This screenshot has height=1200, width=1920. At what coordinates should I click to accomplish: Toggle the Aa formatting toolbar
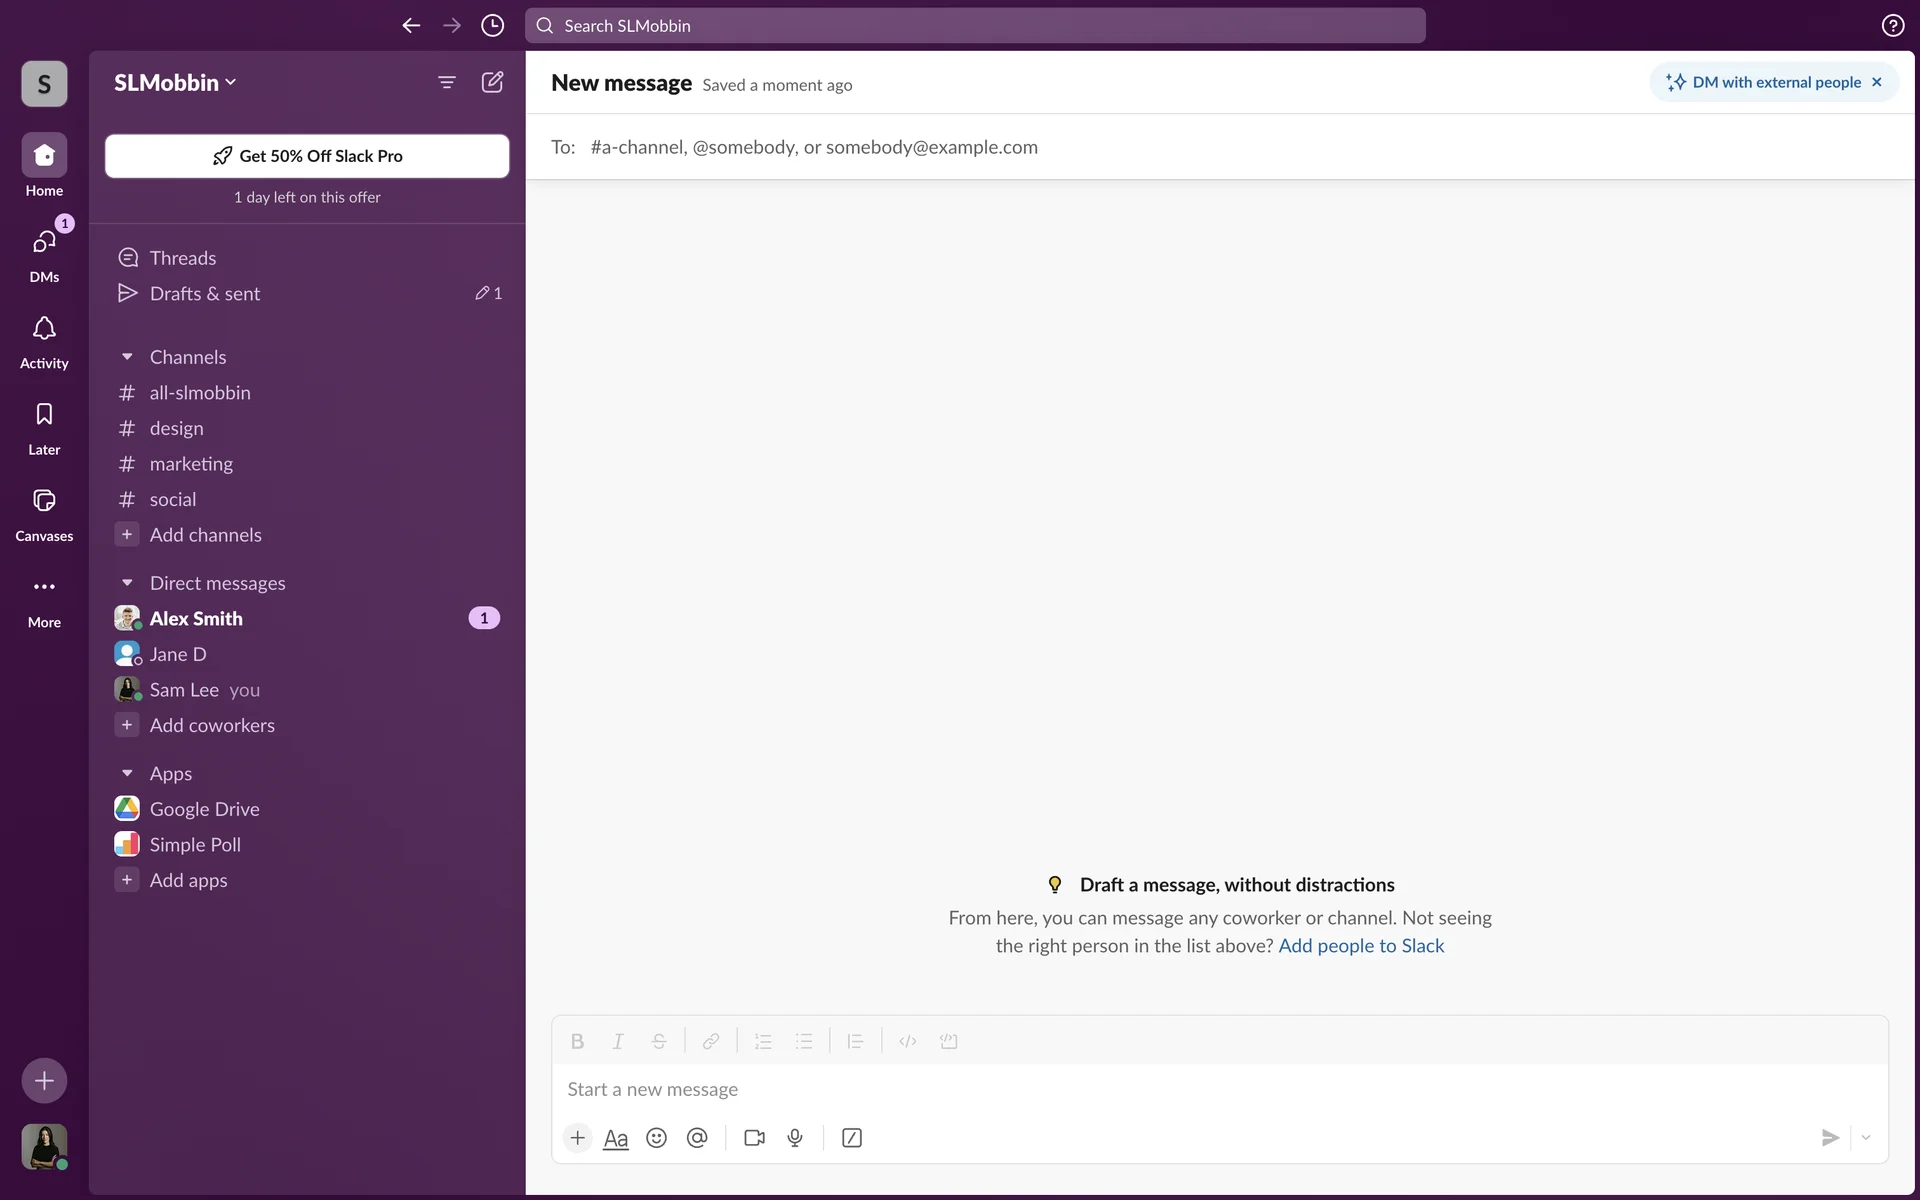tap(616, 1138)
